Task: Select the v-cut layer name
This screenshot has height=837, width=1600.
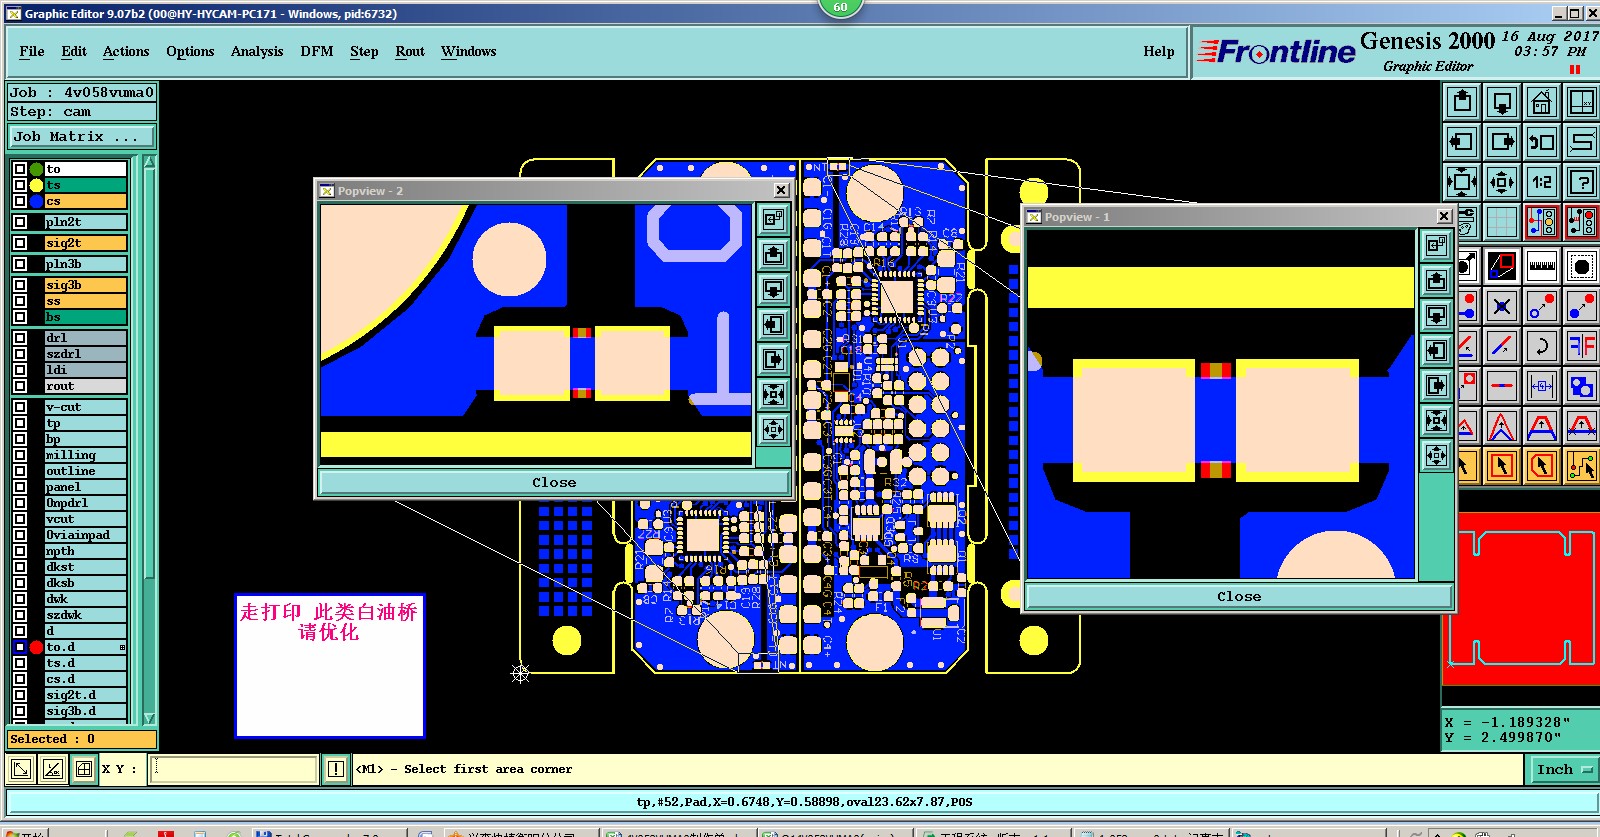Action: click(86, 407)
